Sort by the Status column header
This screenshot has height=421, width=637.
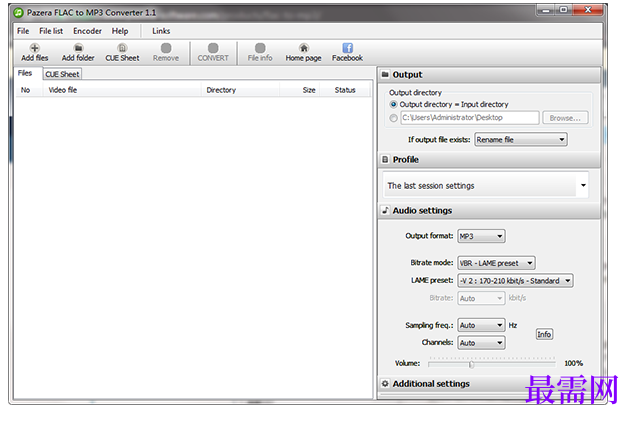345,90
